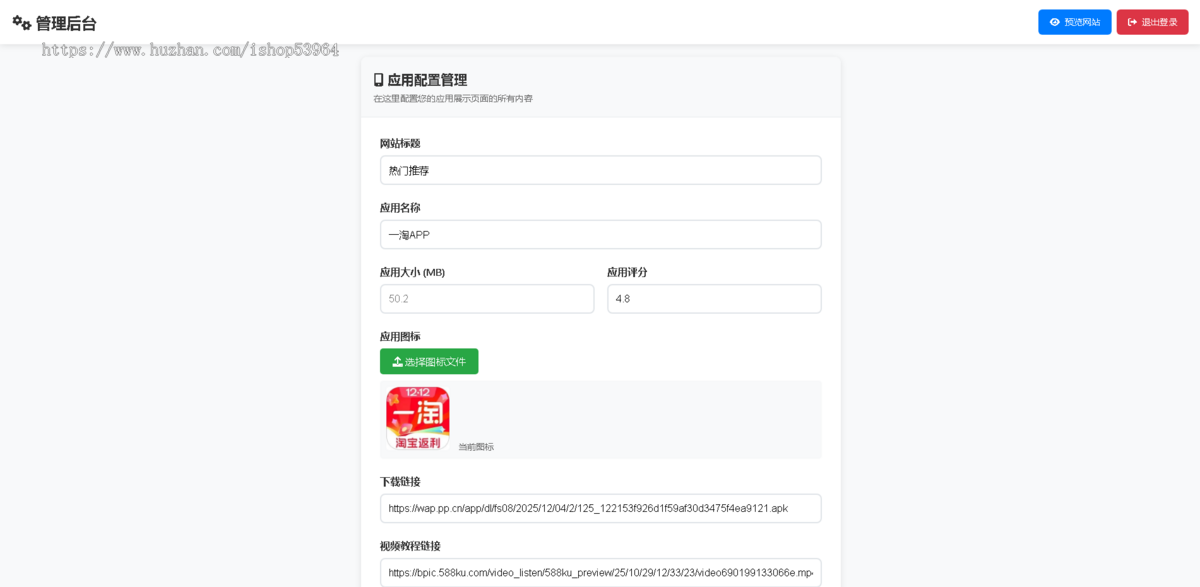The width and height of the screenshot is (1200, 587).
Task: Click the 应用名称 field containing 一淘APP
Action: pos(600,234)
